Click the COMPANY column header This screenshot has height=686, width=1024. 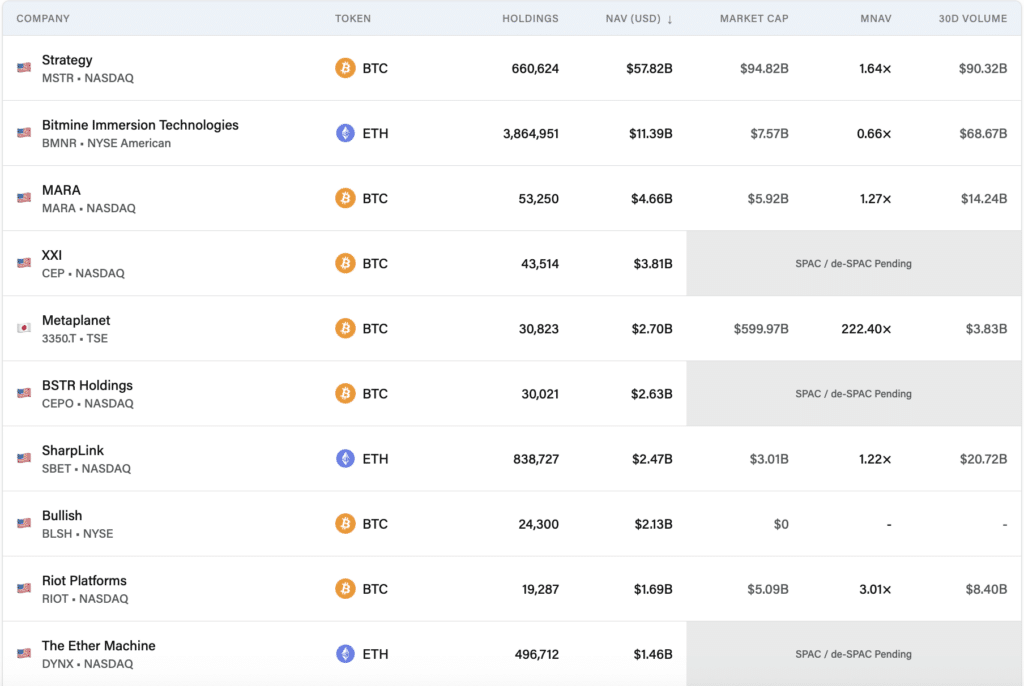pyautogui.click(x=43, y=18)
